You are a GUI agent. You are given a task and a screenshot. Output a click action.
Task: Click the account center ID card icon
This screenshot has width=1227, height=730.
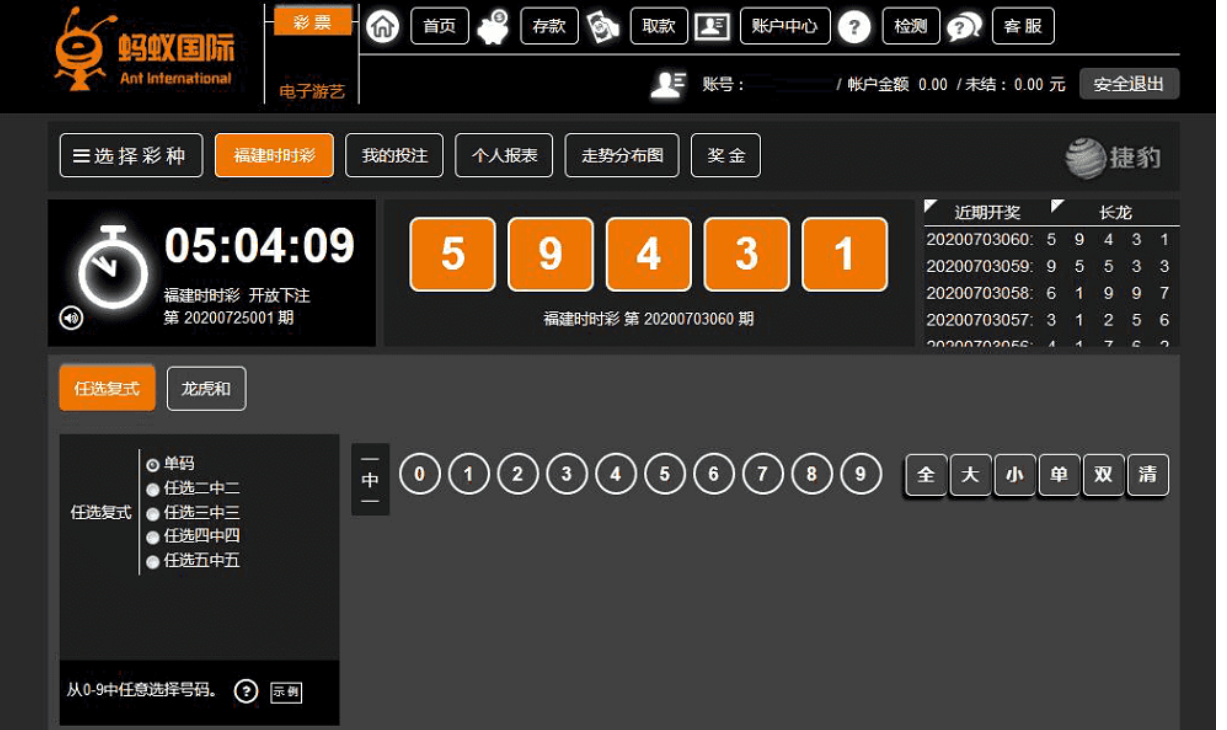click(712, 27)
